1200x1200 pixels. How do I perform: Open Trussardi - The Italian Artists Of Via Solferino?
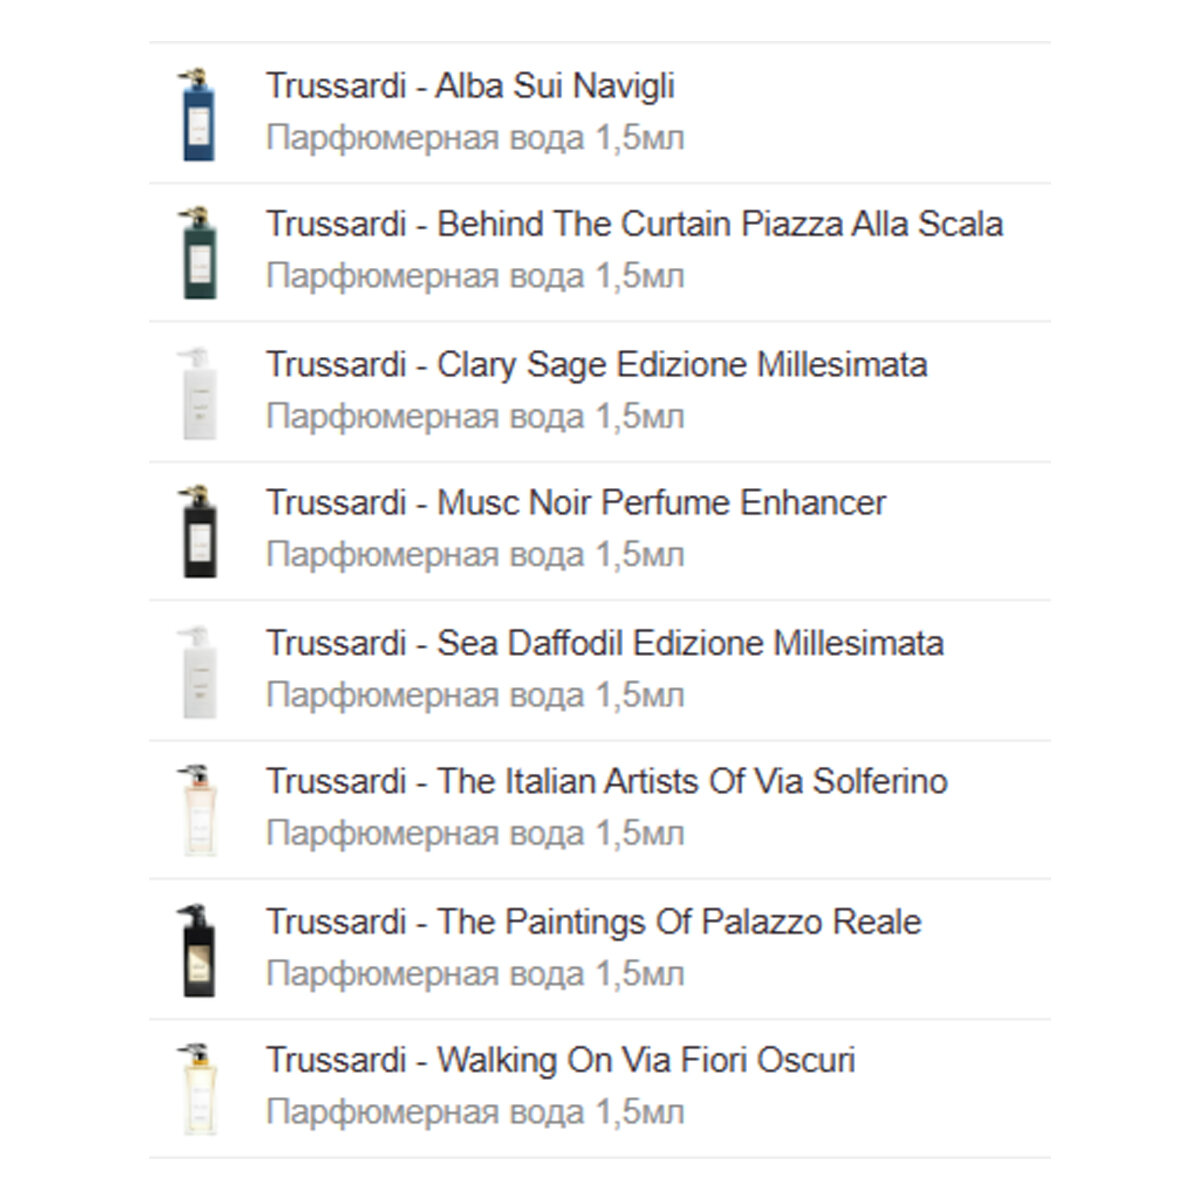click(x=606, y=782)
